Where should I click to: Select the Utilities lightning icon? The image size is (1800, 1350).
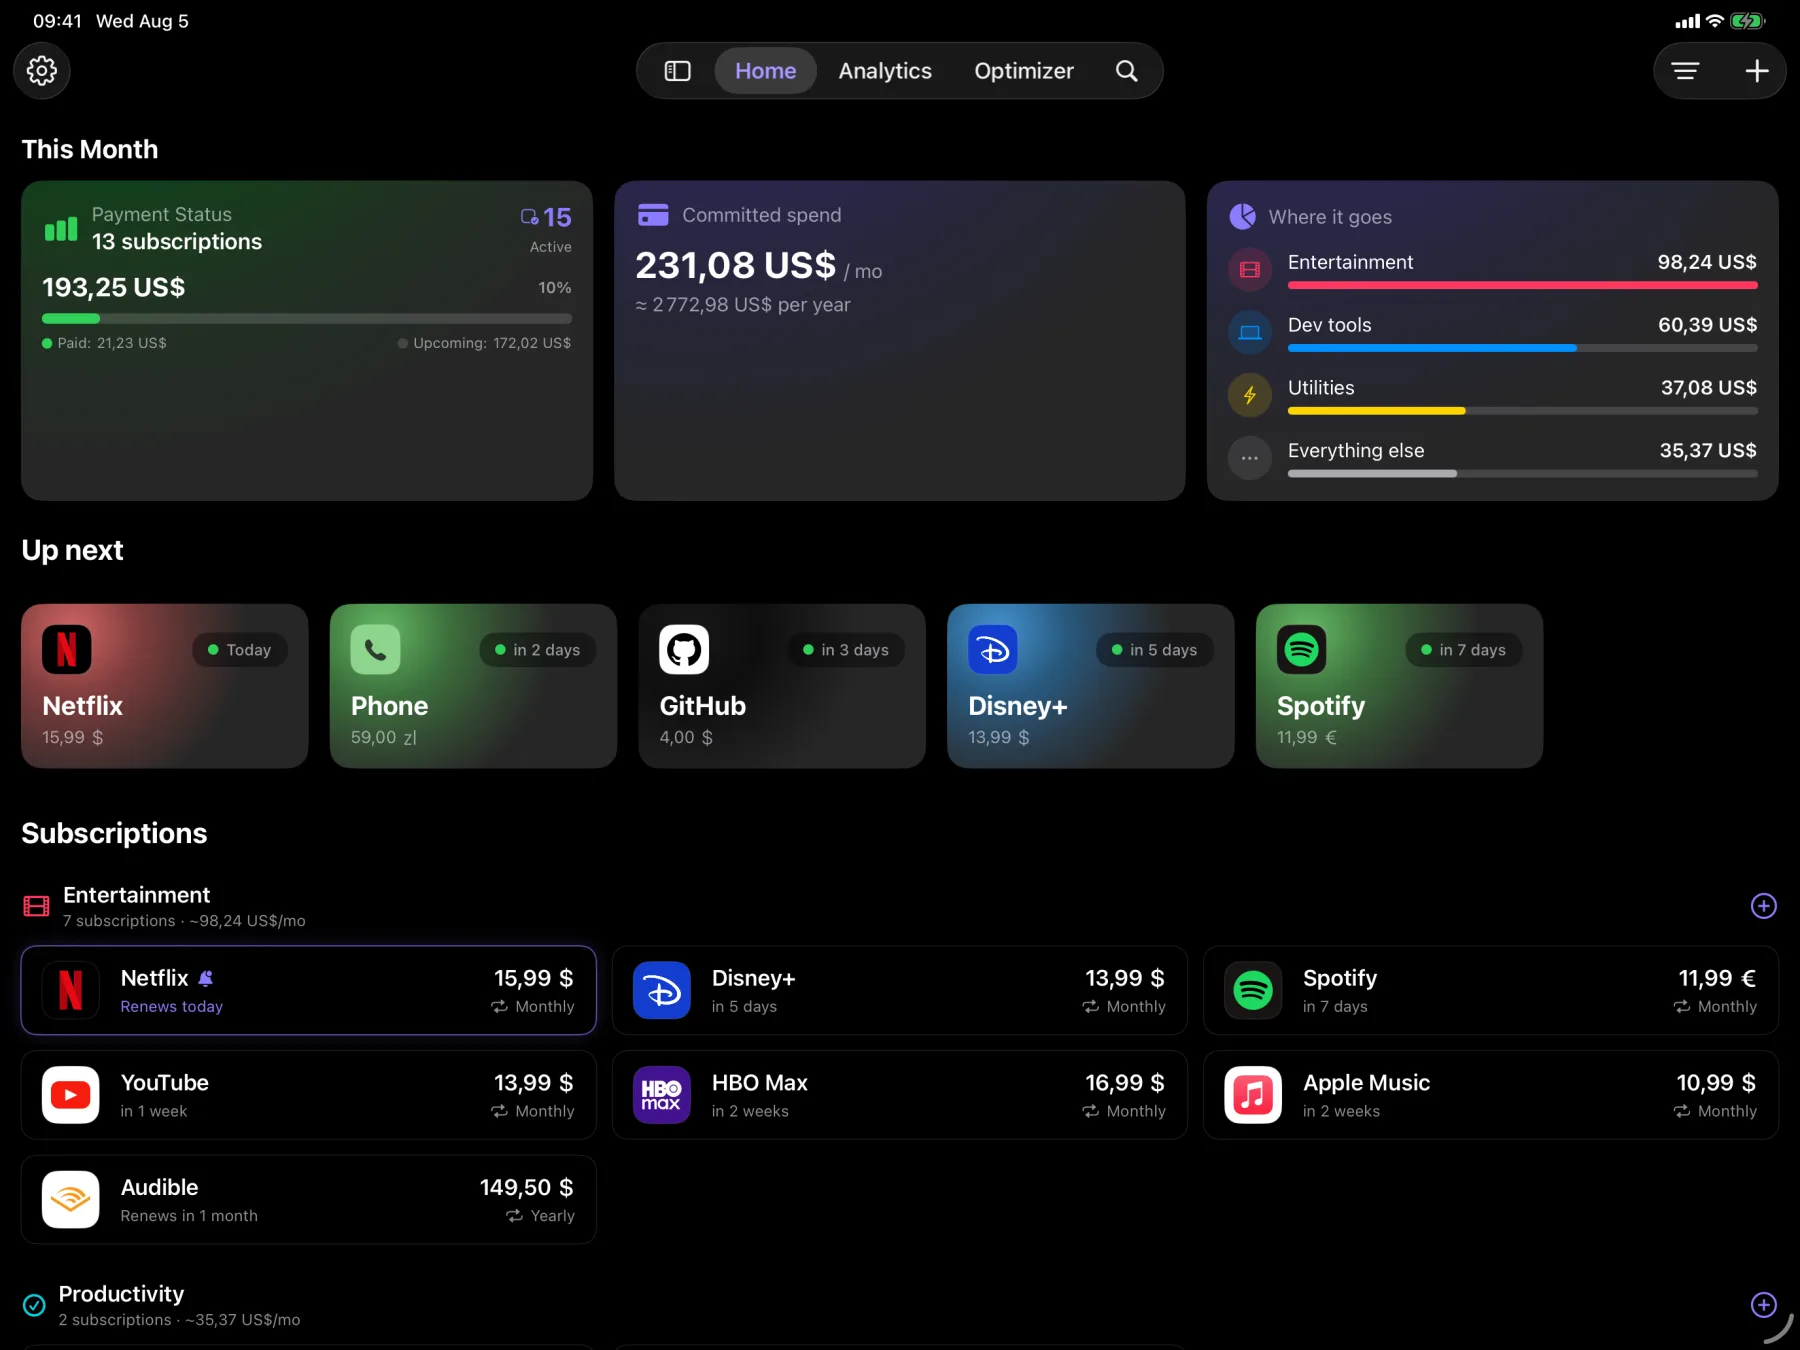pyautogui.click(x=1250, y=396)
